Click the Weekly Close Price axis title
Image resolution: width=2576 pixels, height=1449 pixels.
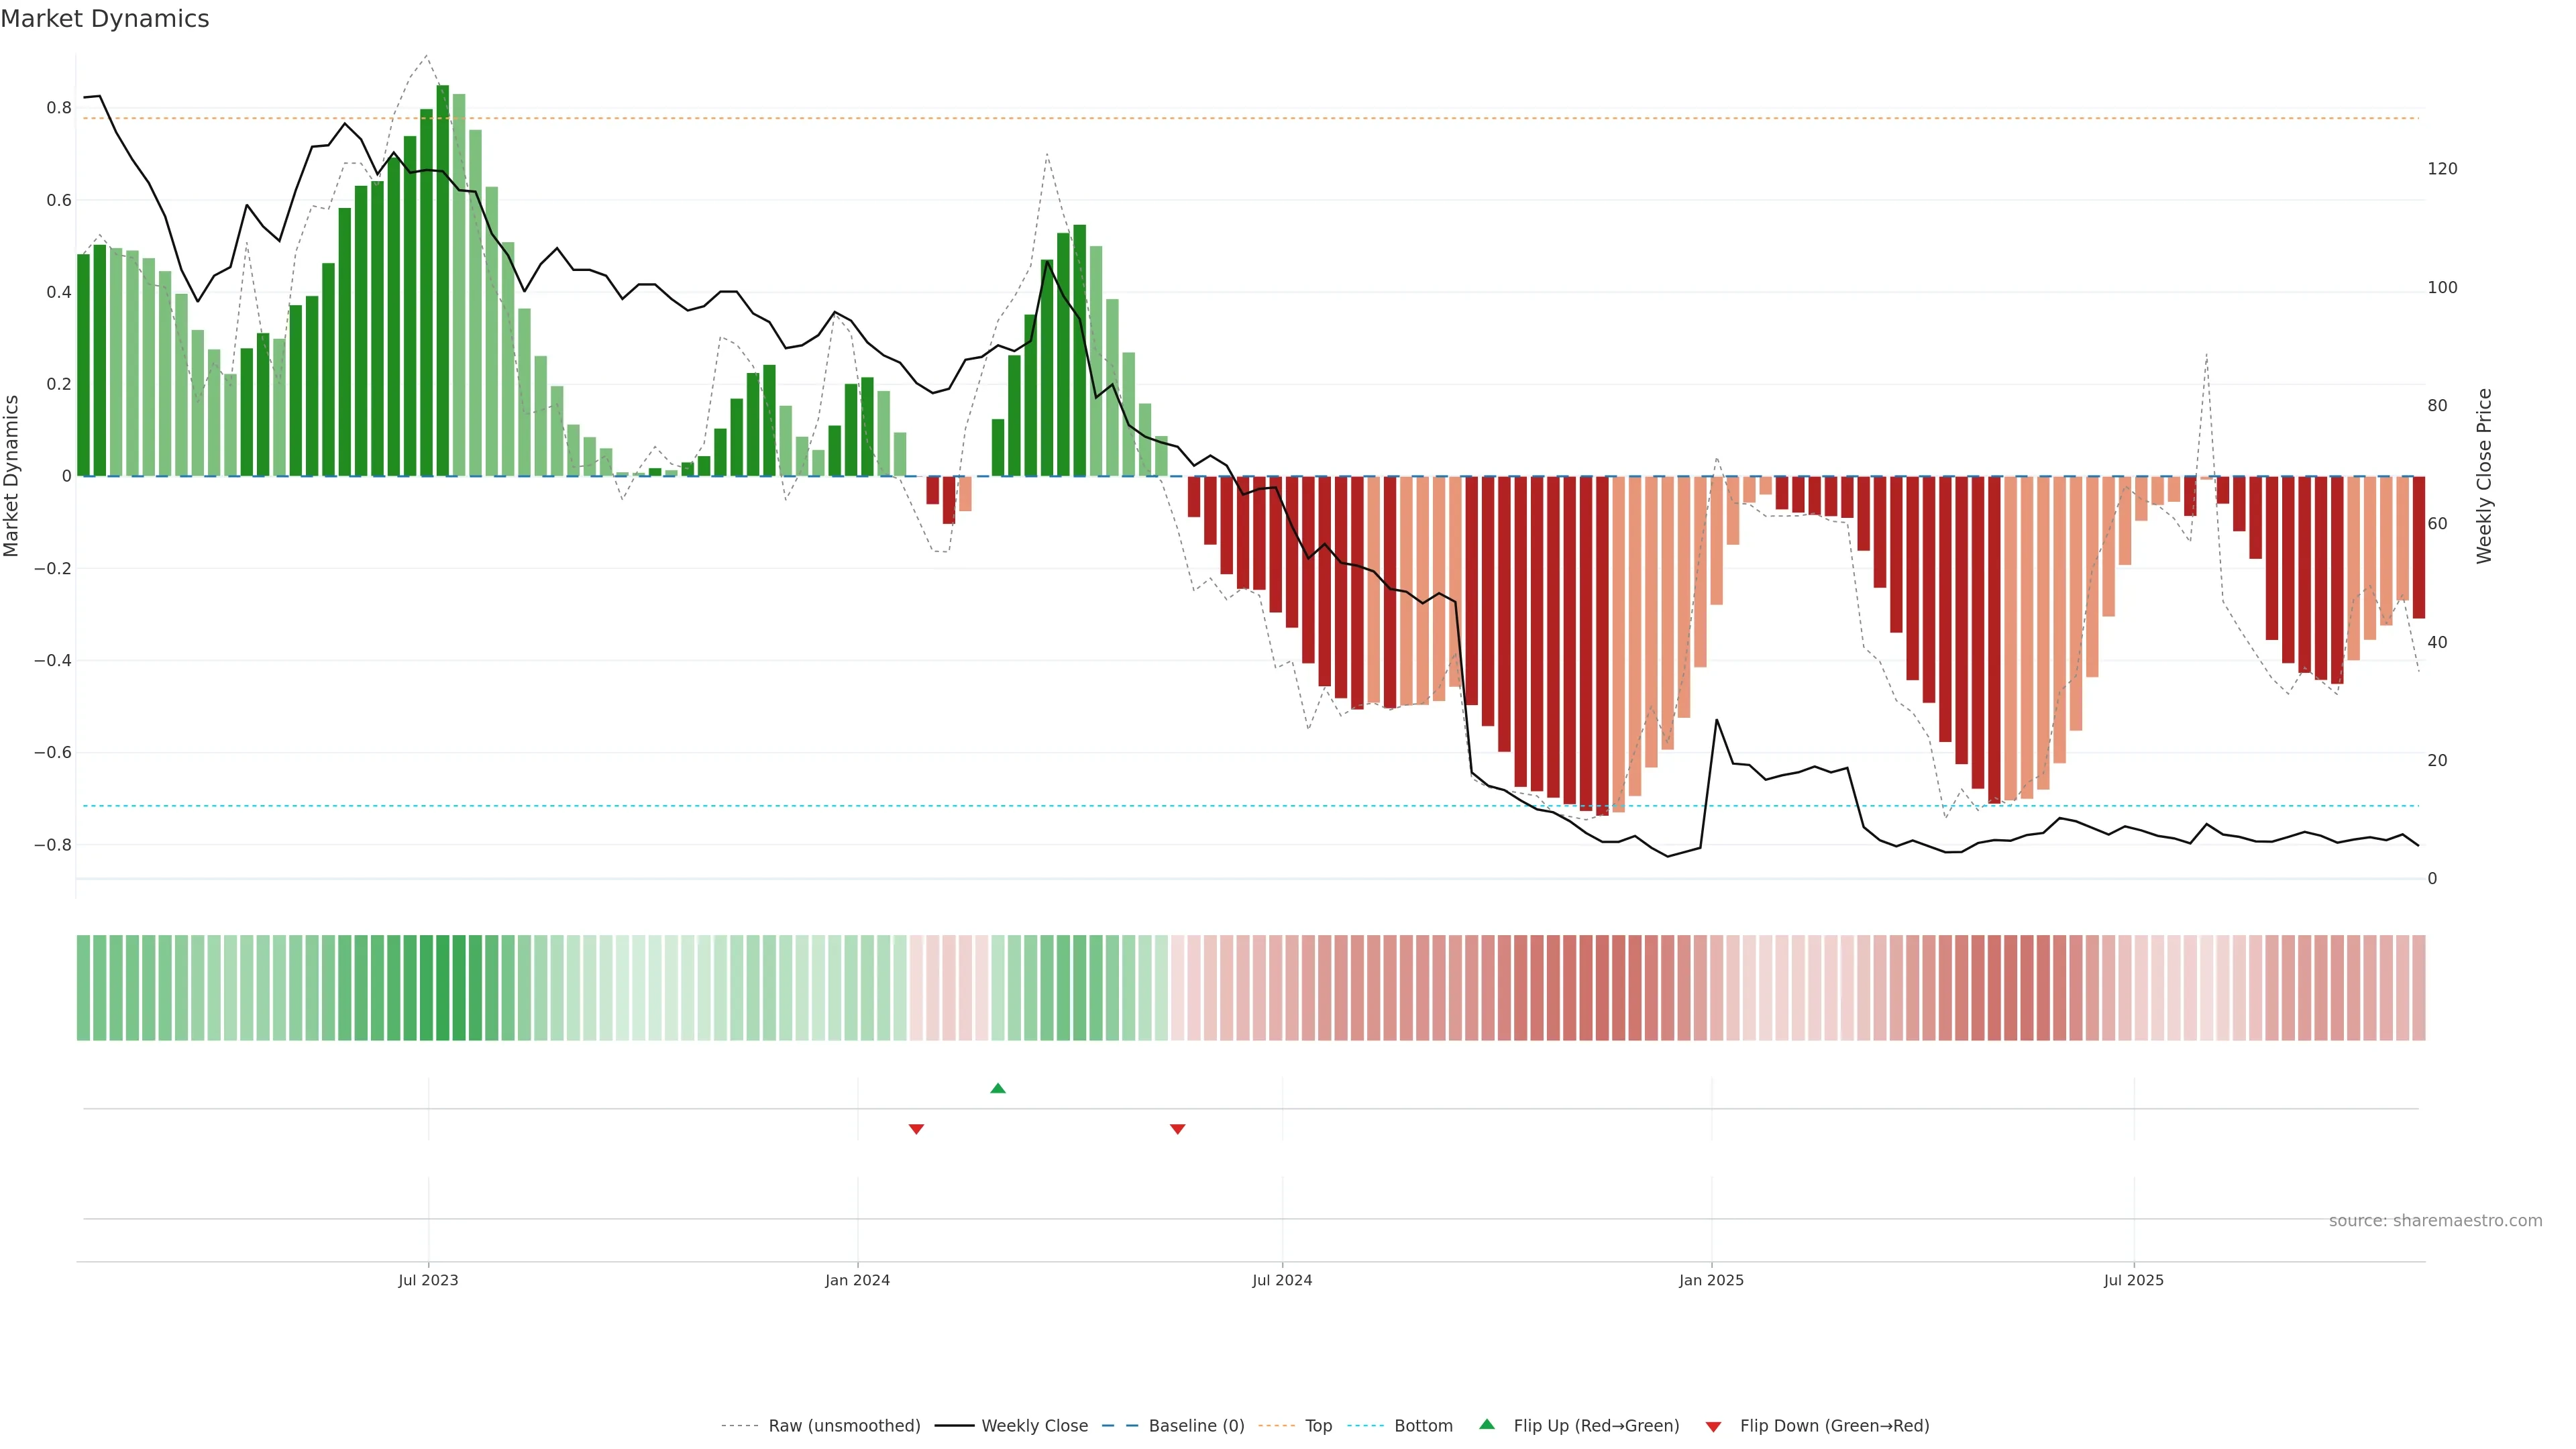[2484, 476]
